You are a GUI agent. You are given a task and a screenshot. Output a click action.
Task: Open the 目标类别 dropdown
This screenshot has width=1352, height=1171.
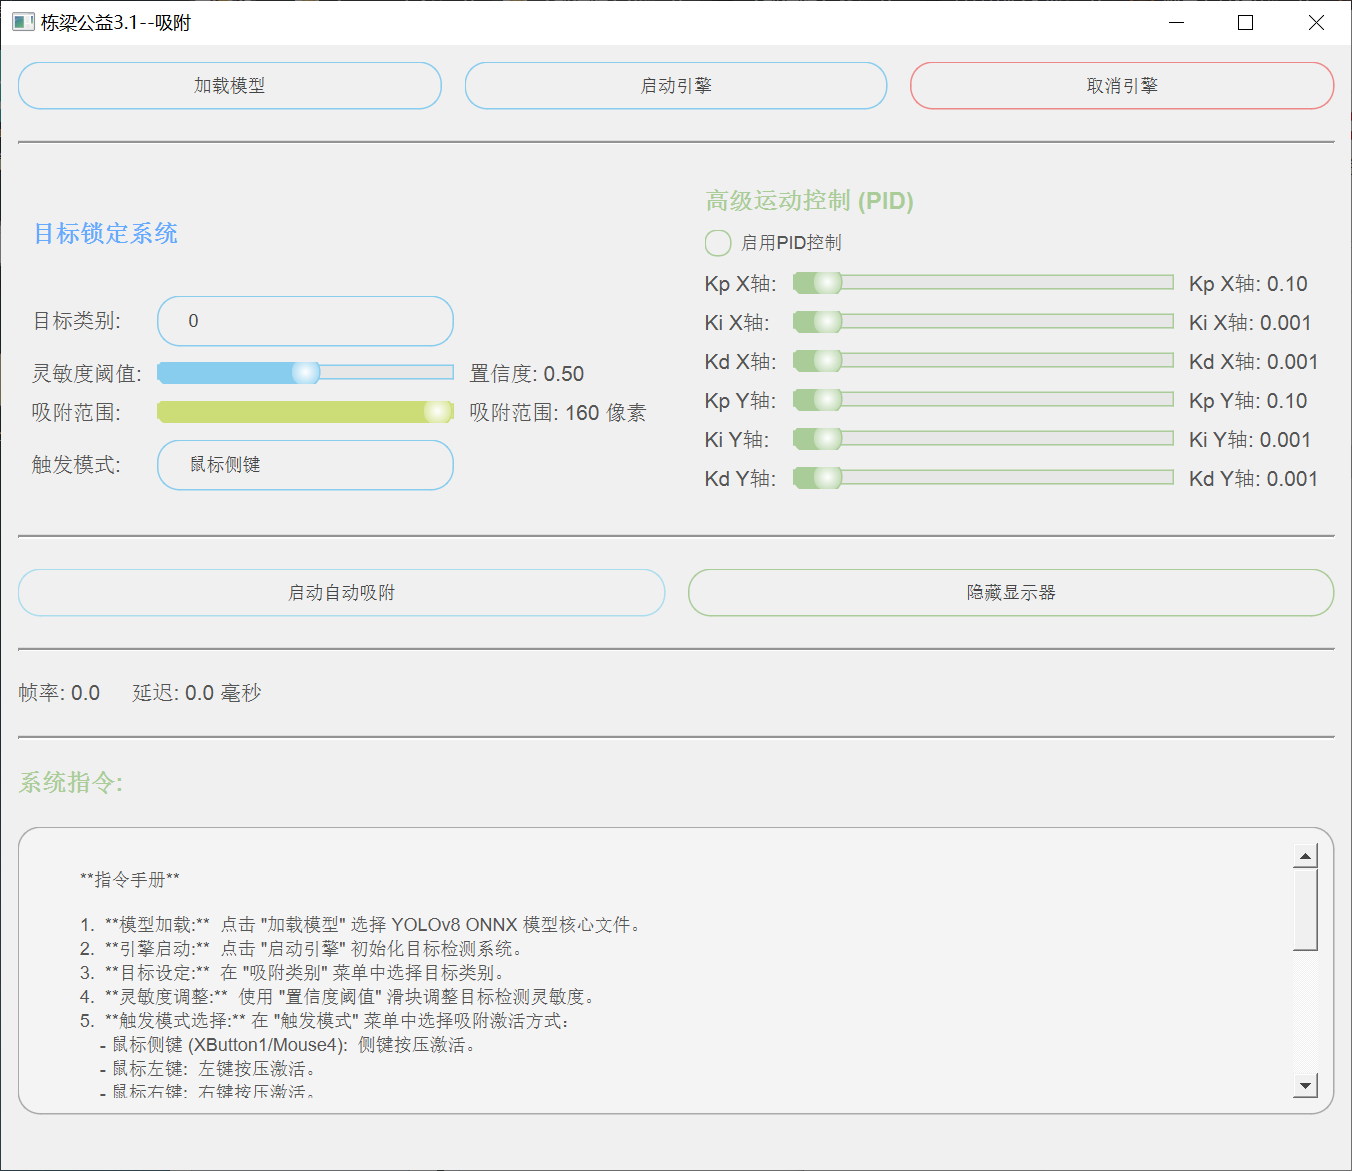tap(305, 321)
